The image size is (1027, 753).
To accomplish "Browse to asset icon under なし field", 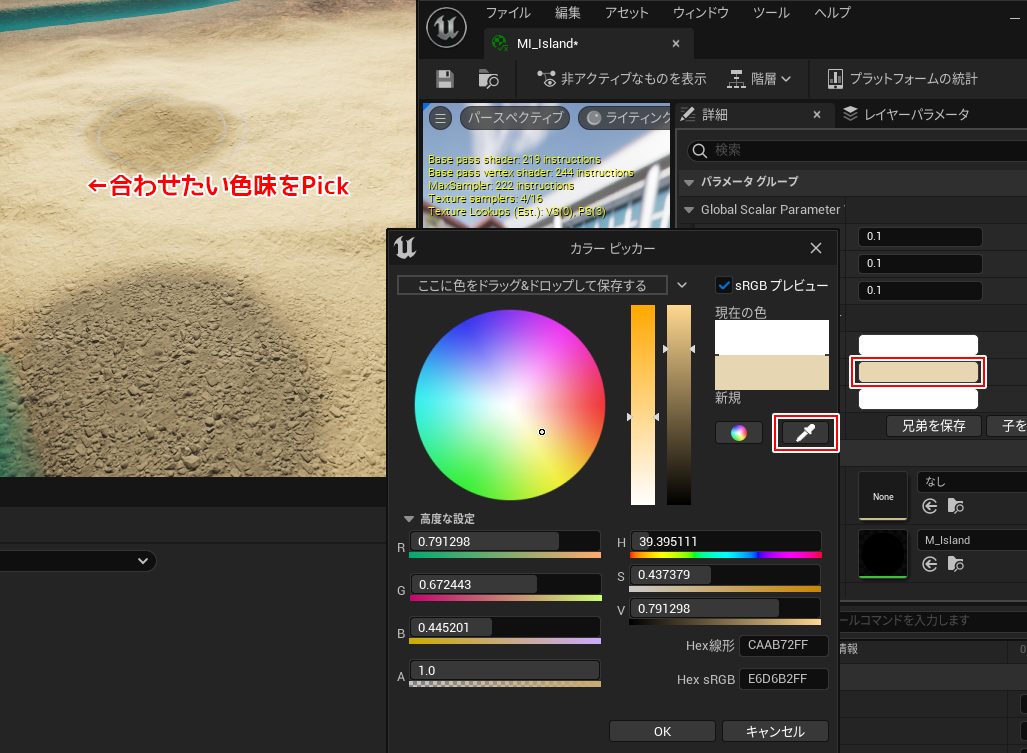I will pyautogui.click(x=956, y=506).
